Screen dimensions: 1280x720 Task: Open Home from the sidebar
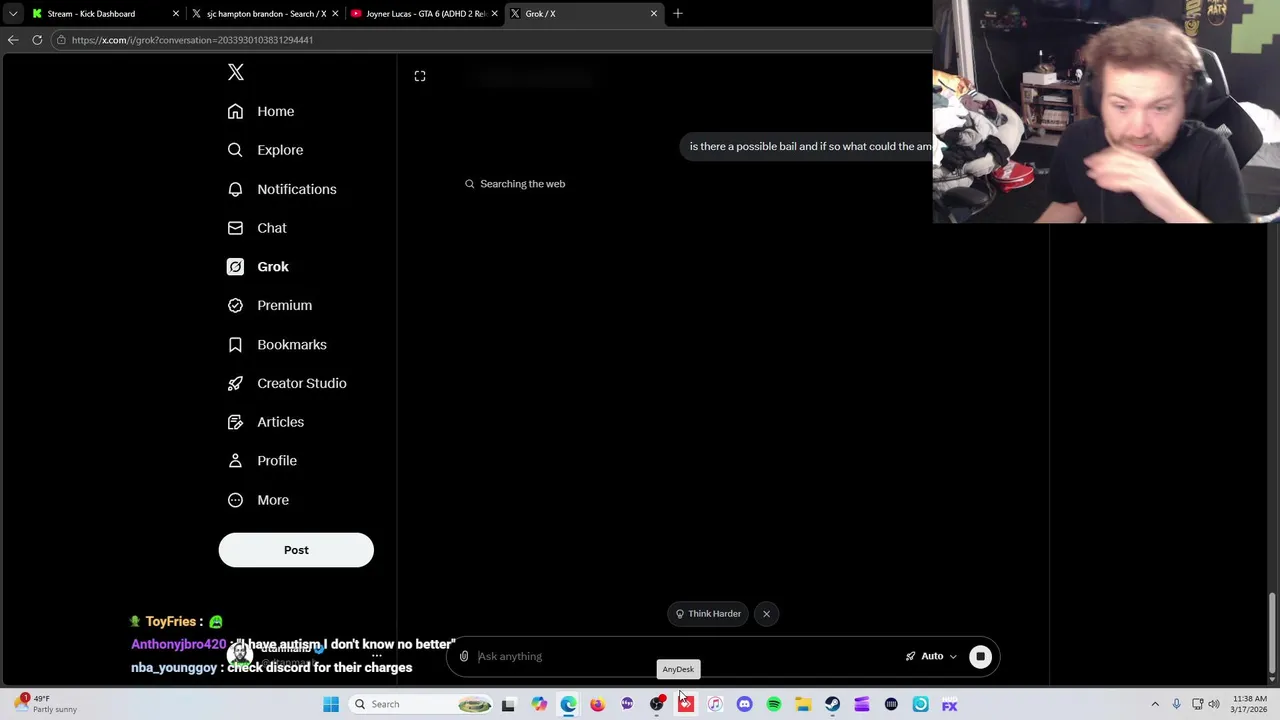coord(261,111)
